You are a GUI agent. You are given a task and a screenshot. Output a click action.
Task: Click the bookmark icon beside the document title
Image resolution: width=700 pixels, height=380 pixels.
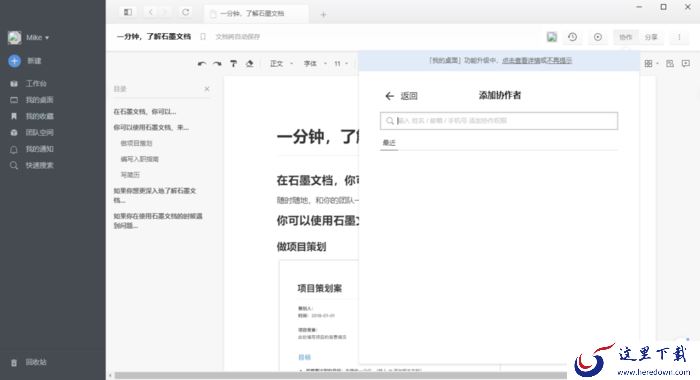click(x=203, y=37)
